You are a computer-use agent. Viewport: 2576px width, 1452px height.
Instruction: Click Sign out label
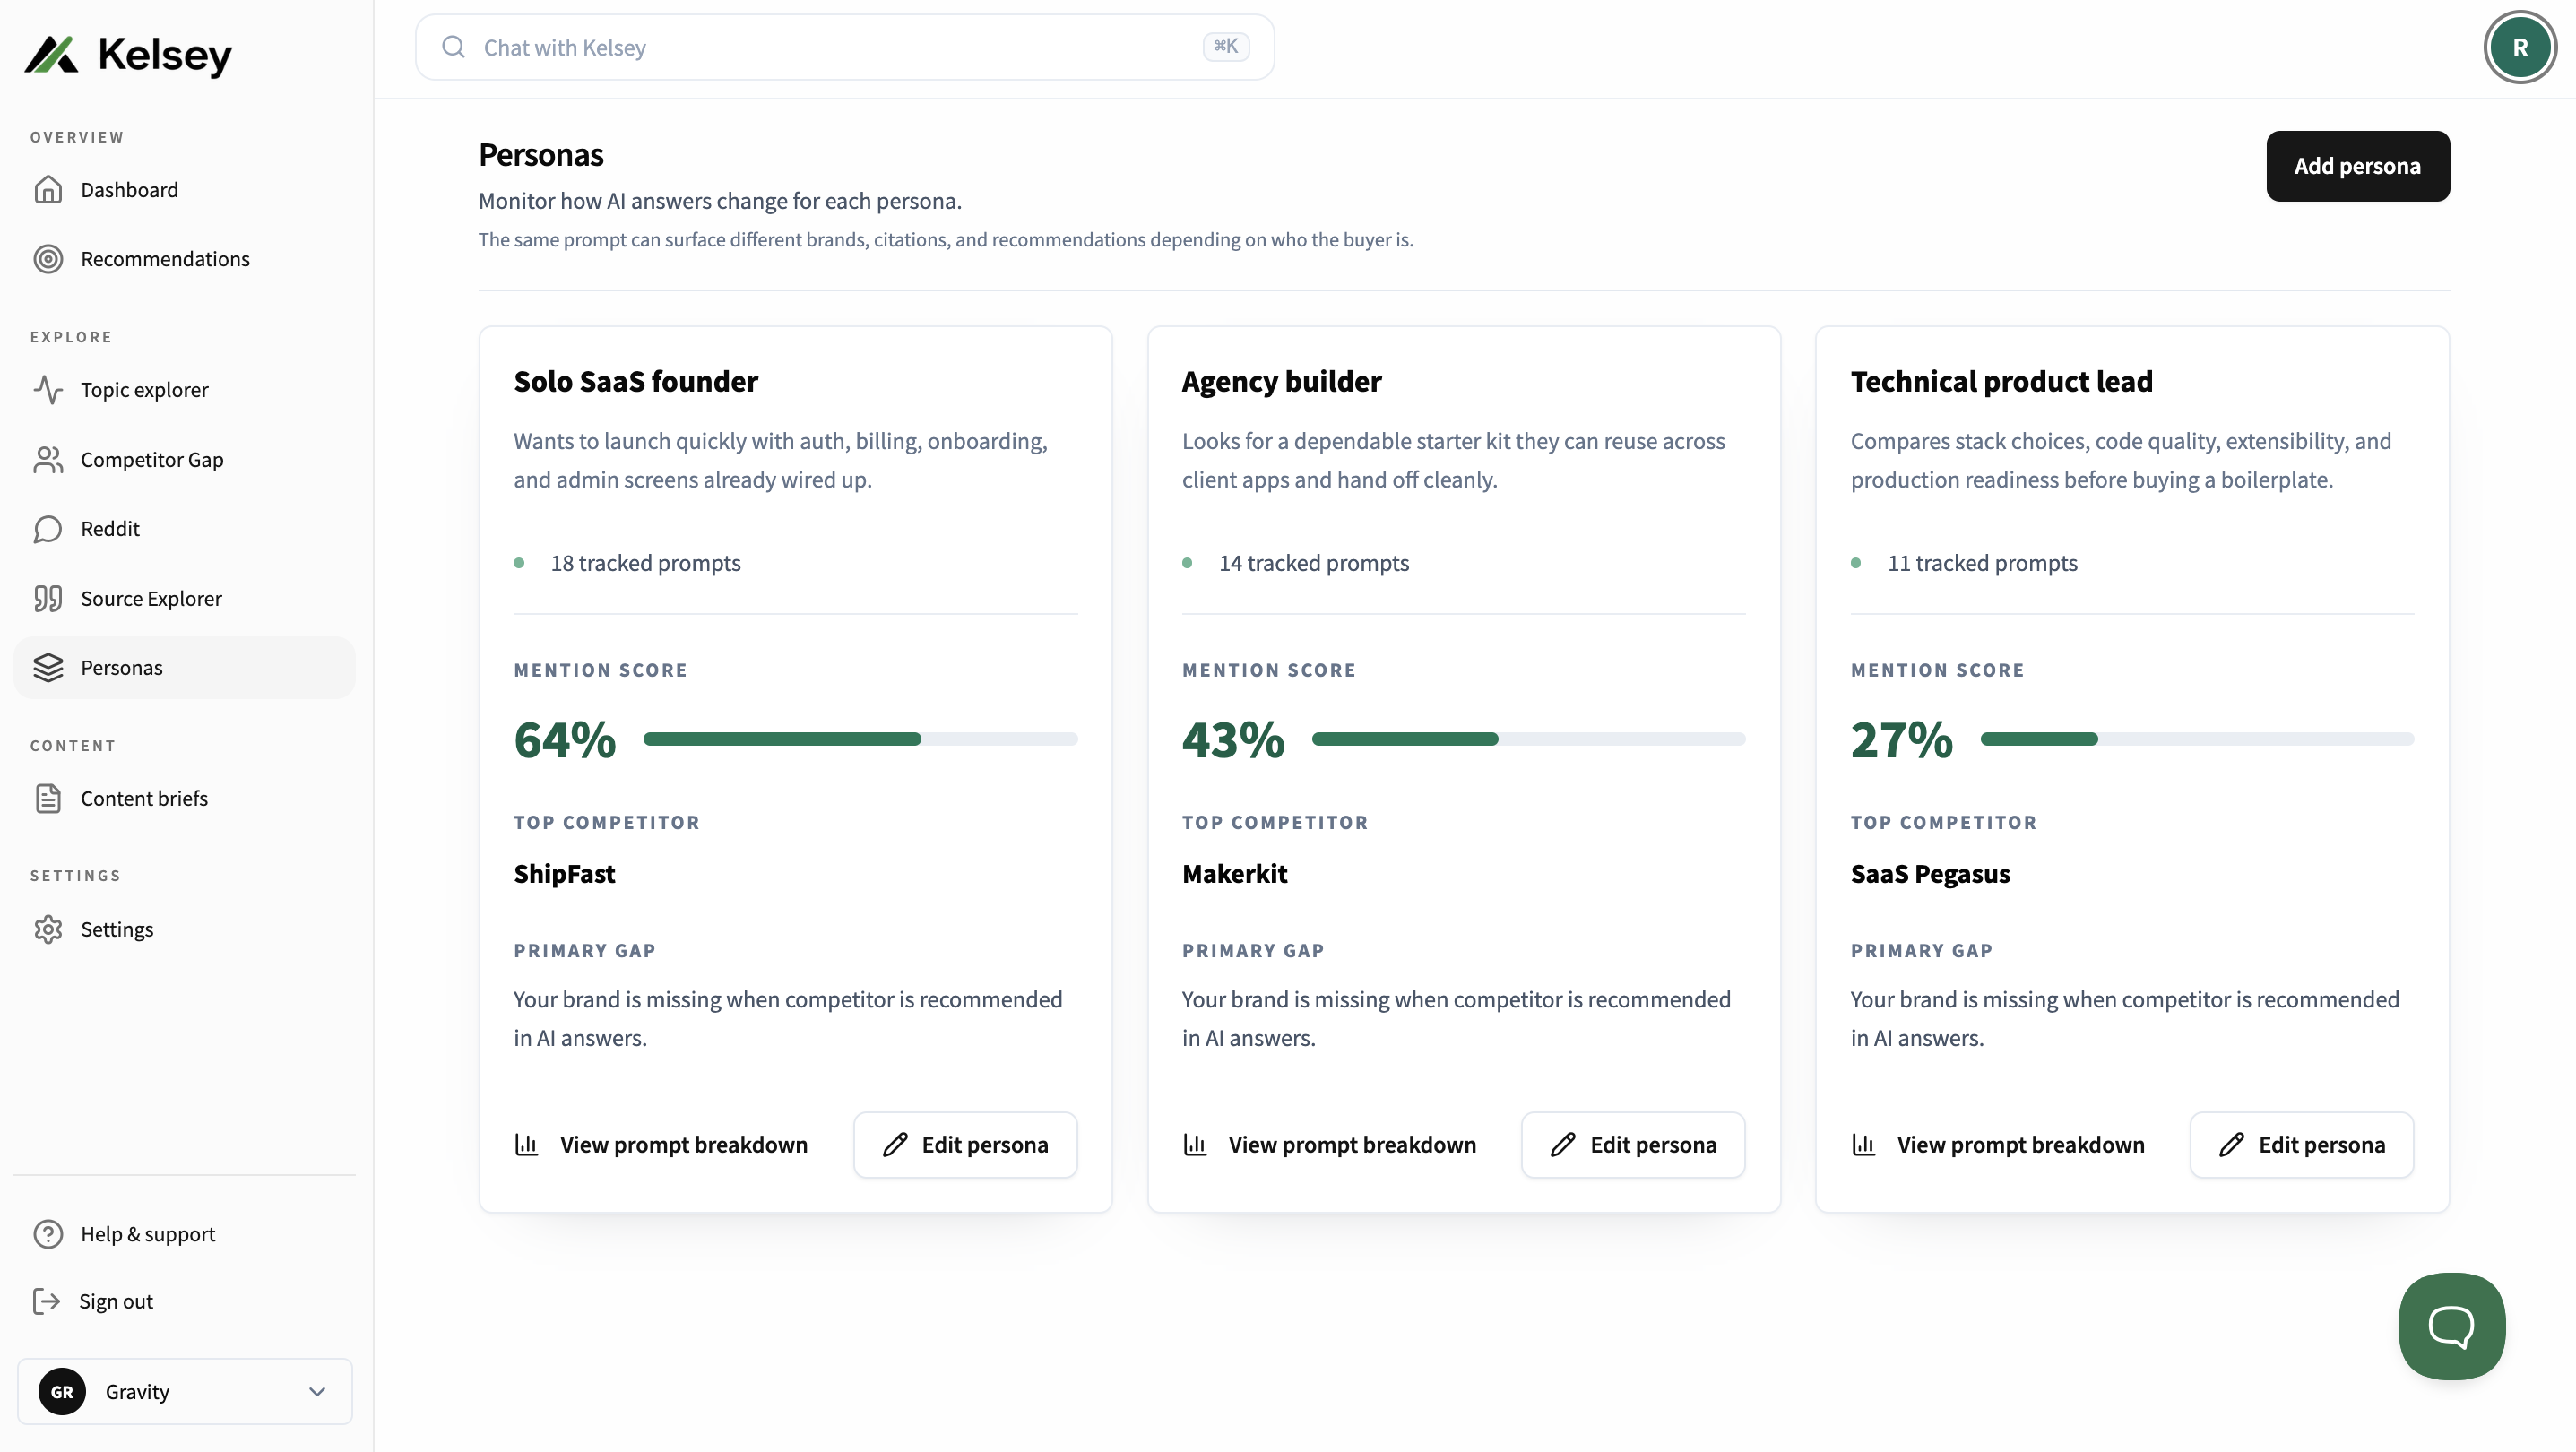click(116, 1301)
